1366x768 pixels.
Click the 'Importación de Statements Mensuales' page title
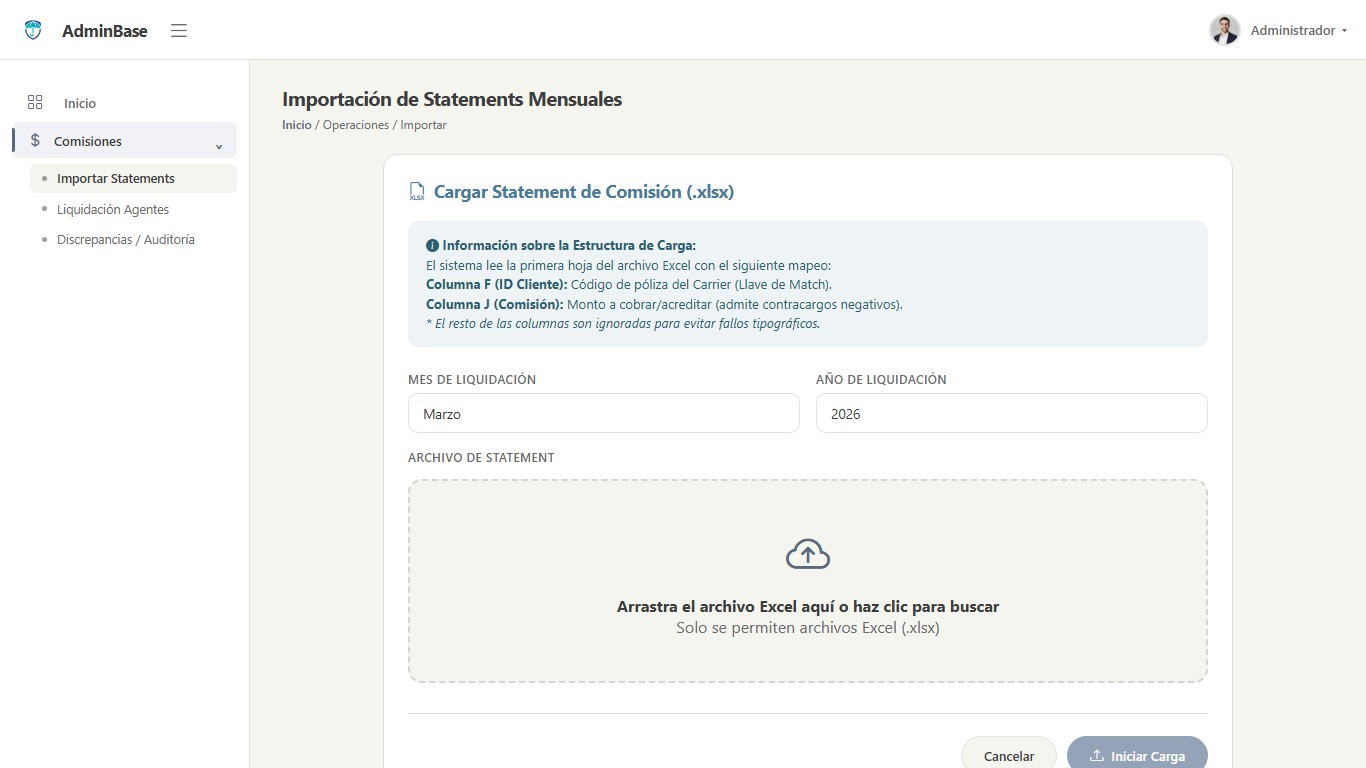(x=452, y=99)
